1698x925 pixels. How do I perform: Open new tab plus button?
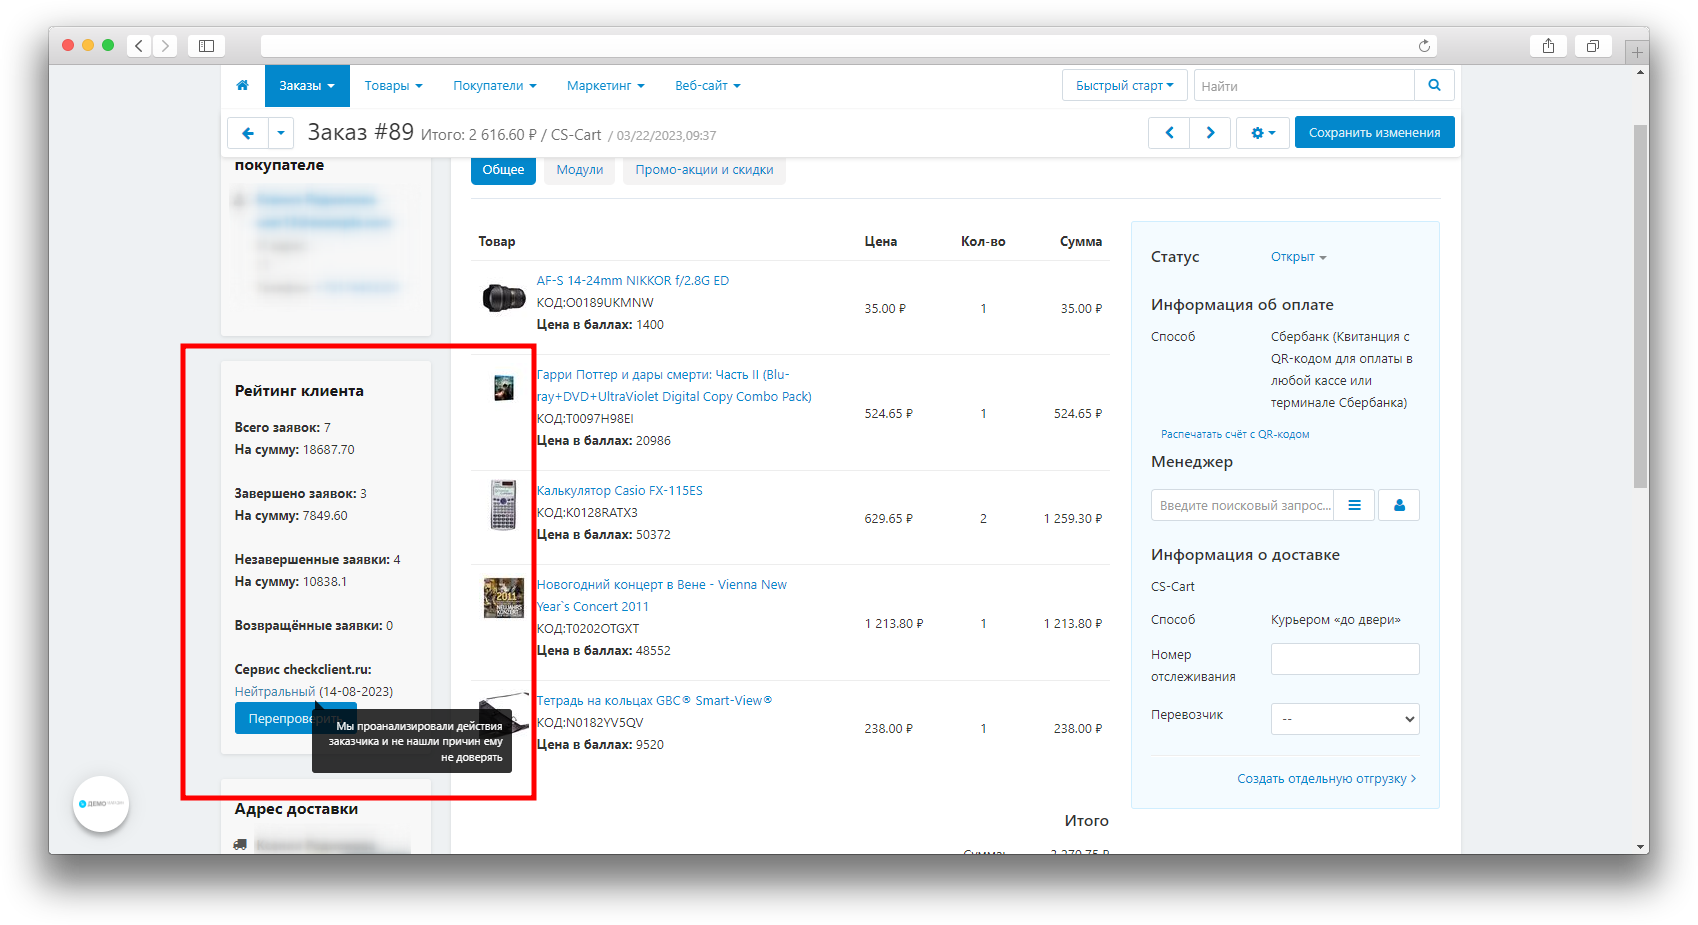(1637, 52)
